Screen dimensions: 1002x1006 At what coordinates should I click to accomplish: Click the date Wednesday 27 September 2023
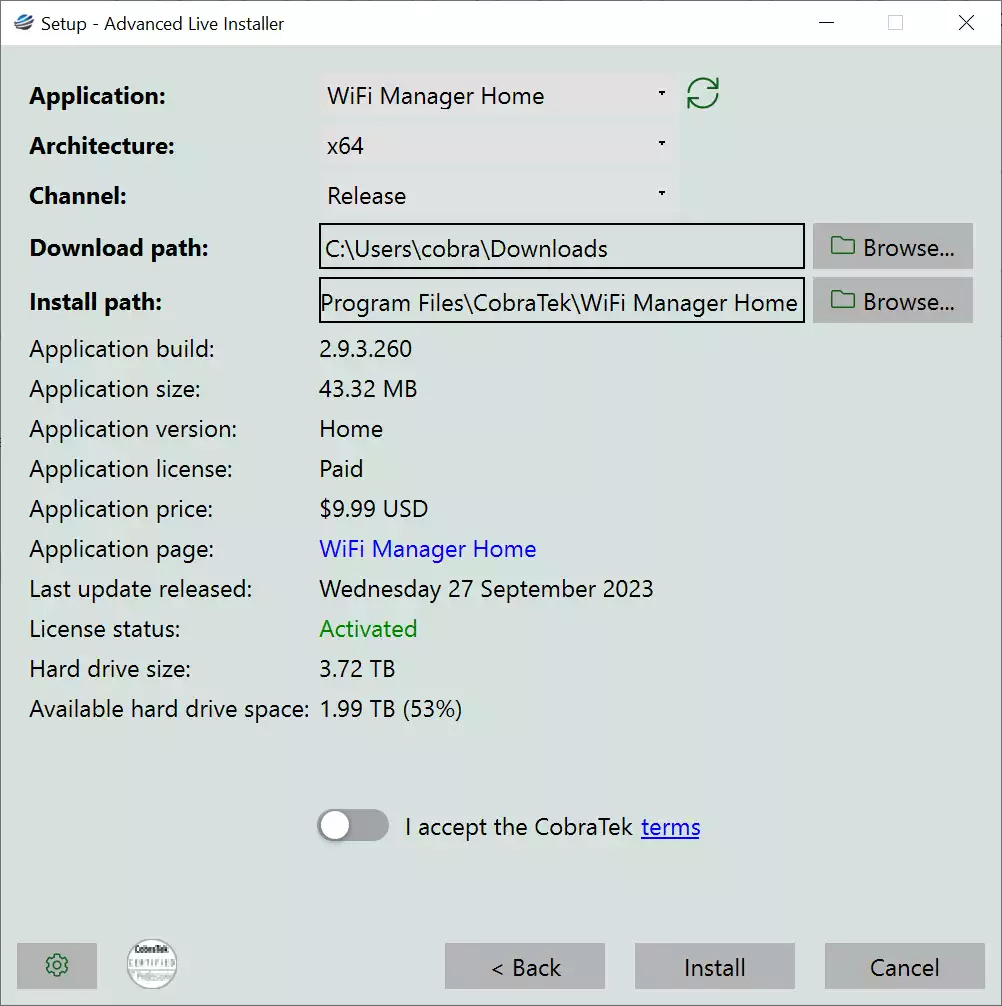coord(486,589)
